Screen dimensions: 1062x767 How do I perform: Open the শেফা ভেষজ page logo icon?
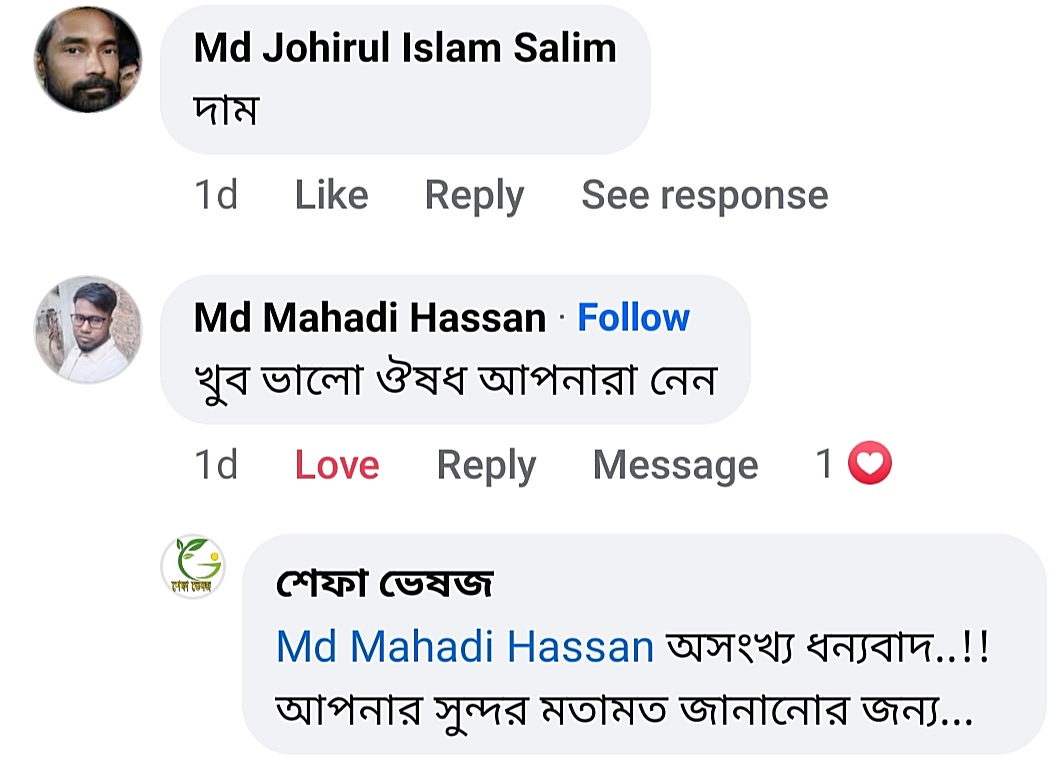click(x=193, y=567)
